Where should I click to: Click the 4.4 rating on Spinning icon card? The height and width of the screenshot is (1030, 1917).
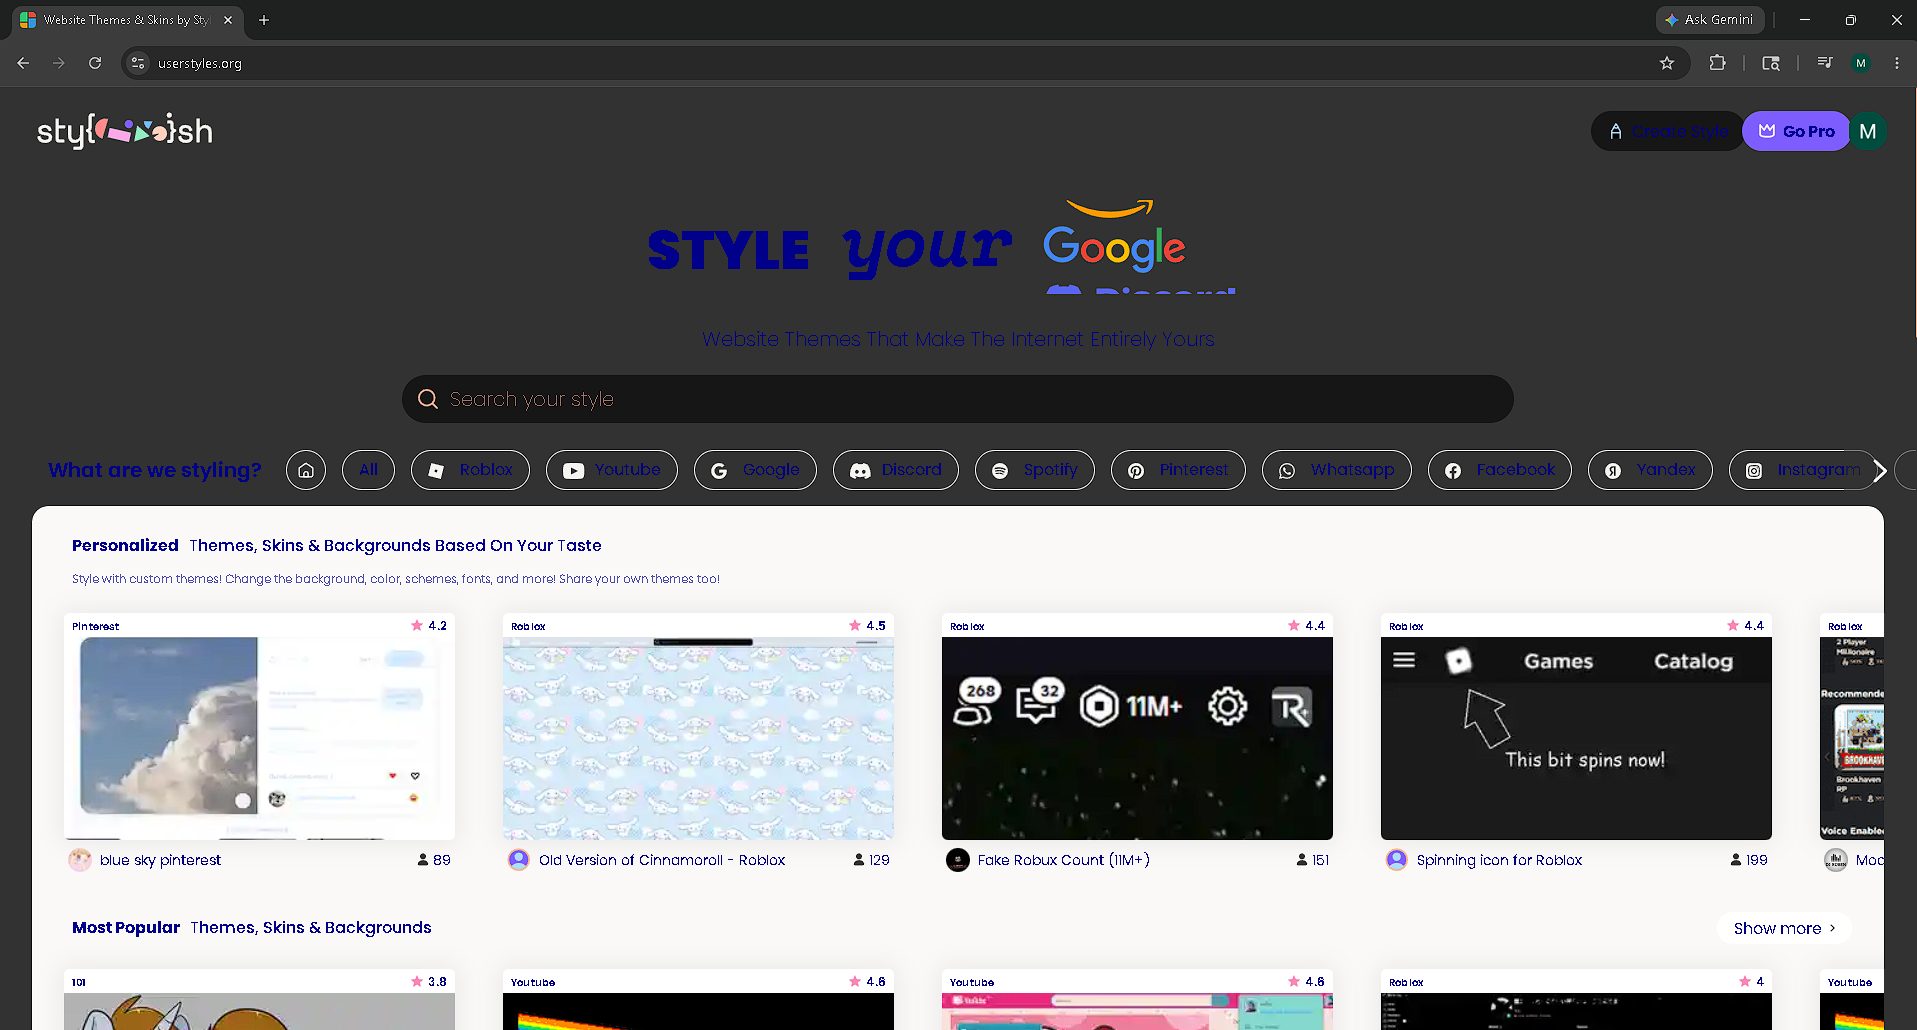coord(1745,626)
